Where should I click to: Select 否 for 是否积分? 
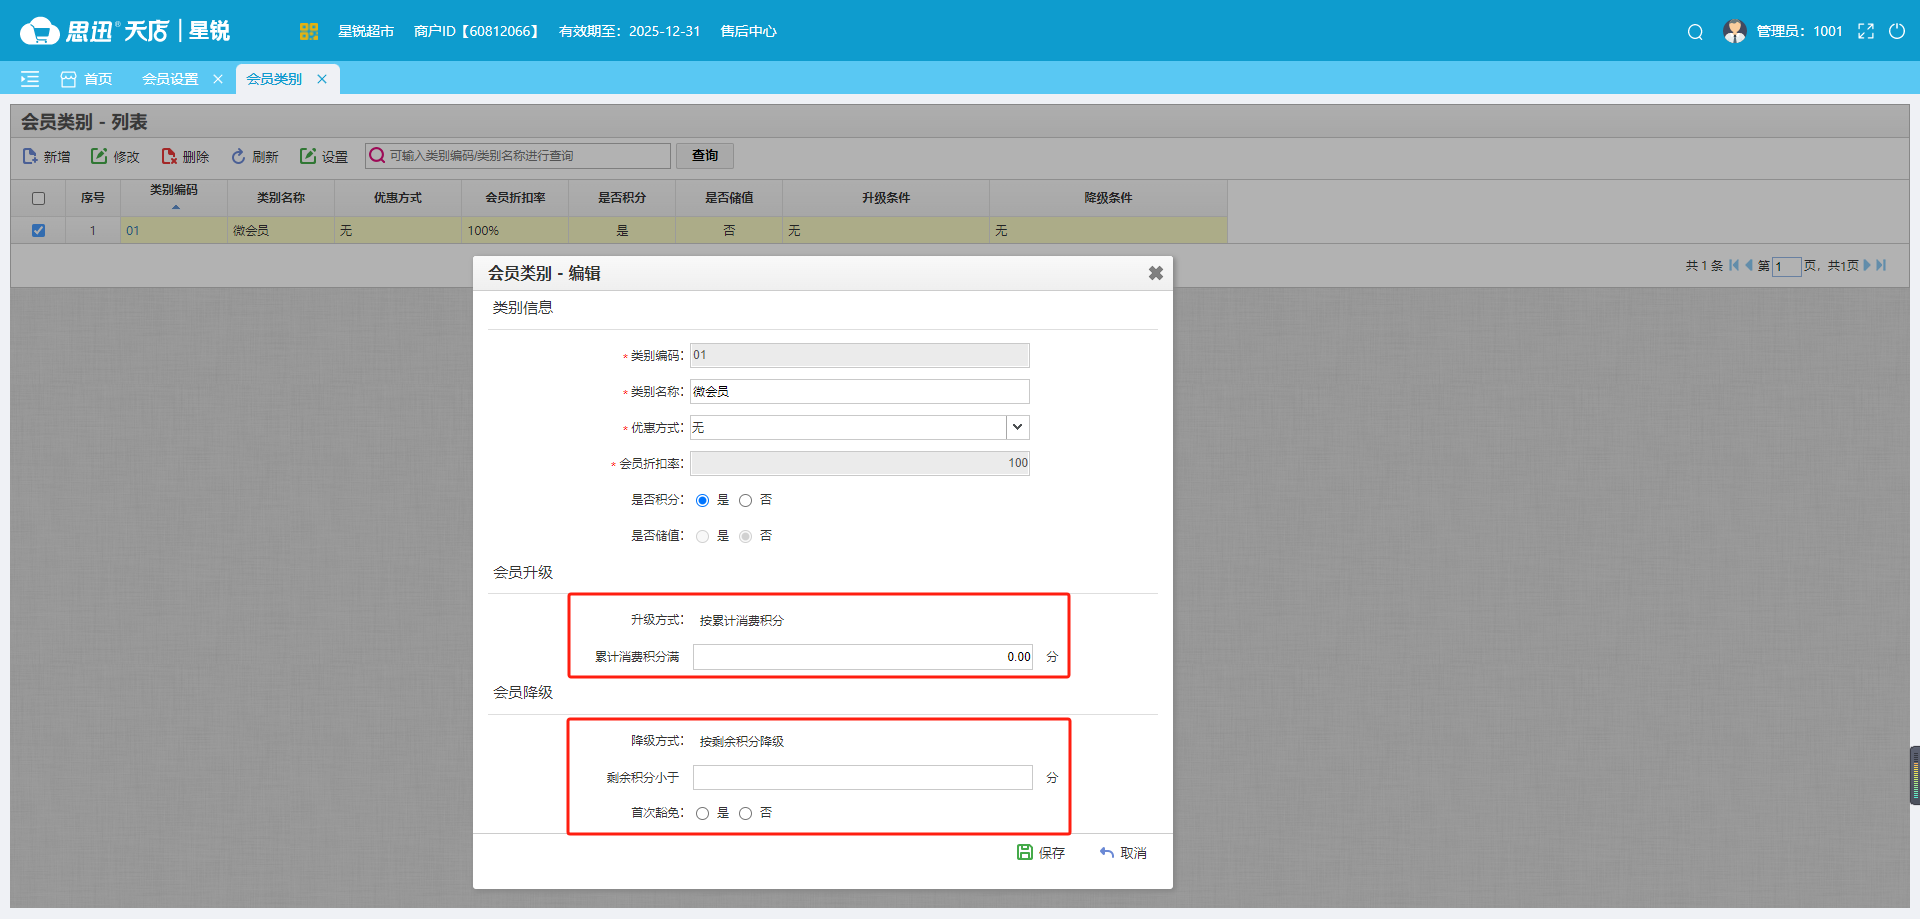(745, 500)
